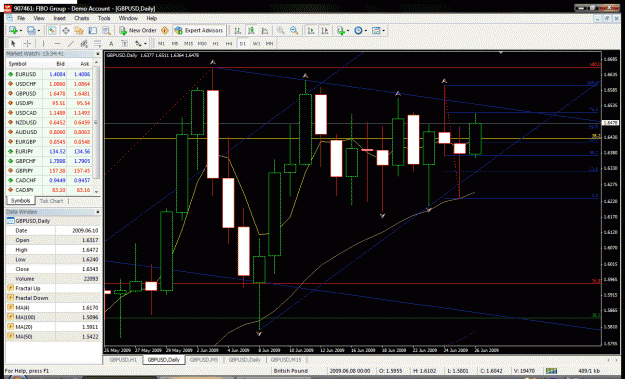Click the Expert Advisors button

(199, 30)
